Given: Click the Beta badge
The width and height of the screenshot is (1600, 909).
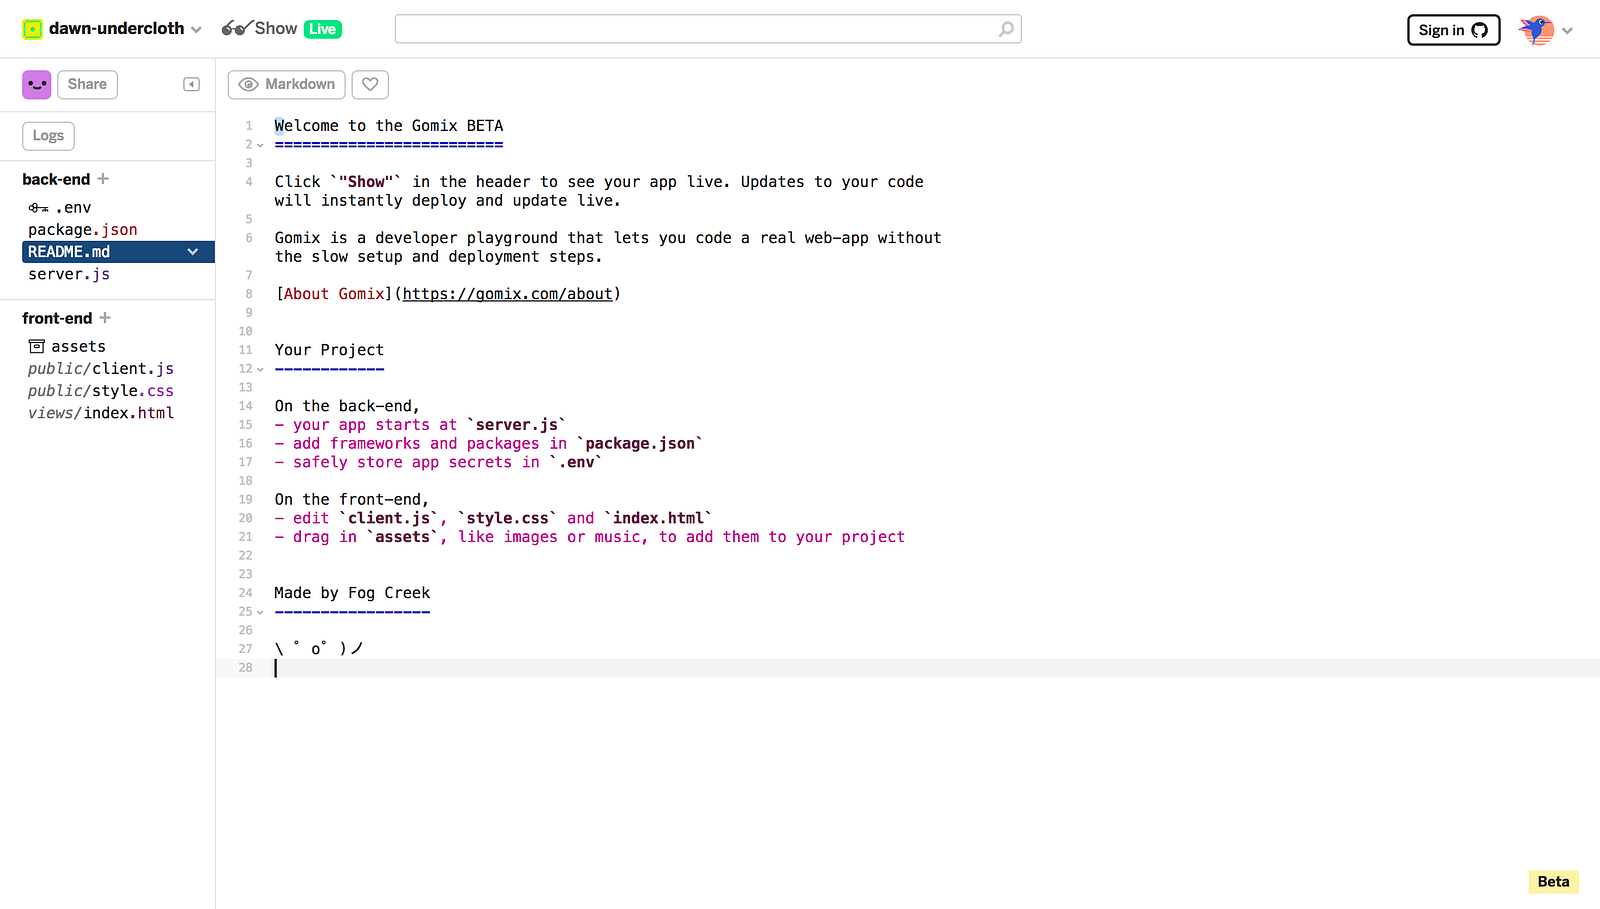Looking at the screenshot, I should click(x=1553, y=881).
